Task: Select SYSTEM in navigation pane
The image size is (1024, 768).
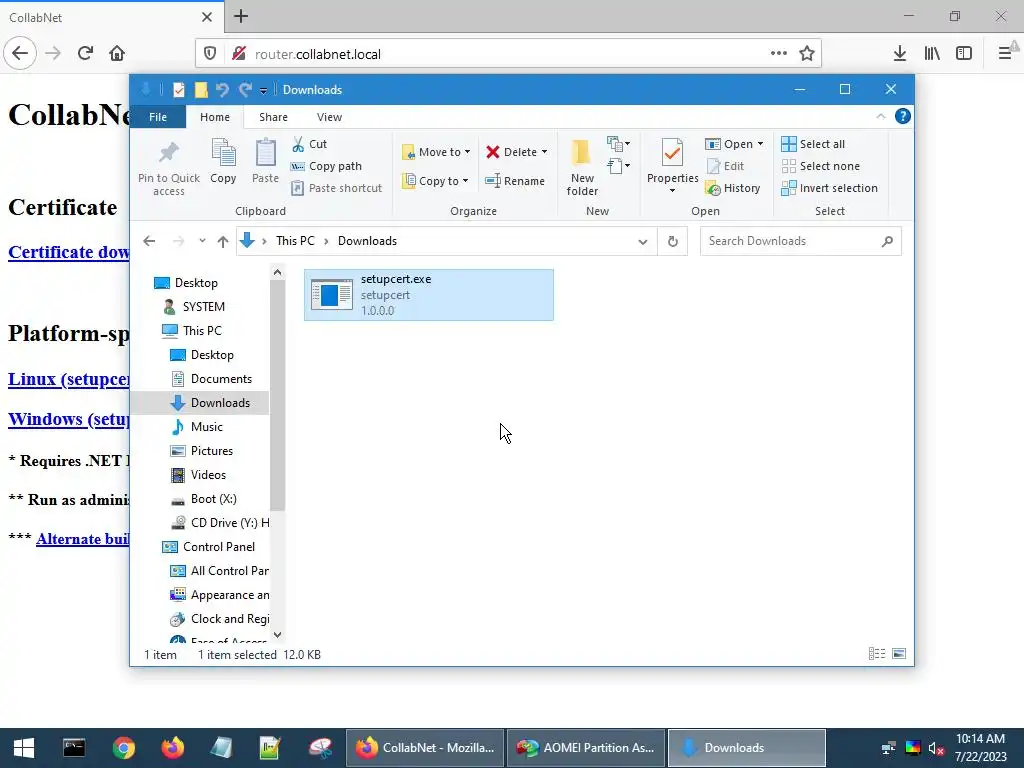Action: [202, 307]
